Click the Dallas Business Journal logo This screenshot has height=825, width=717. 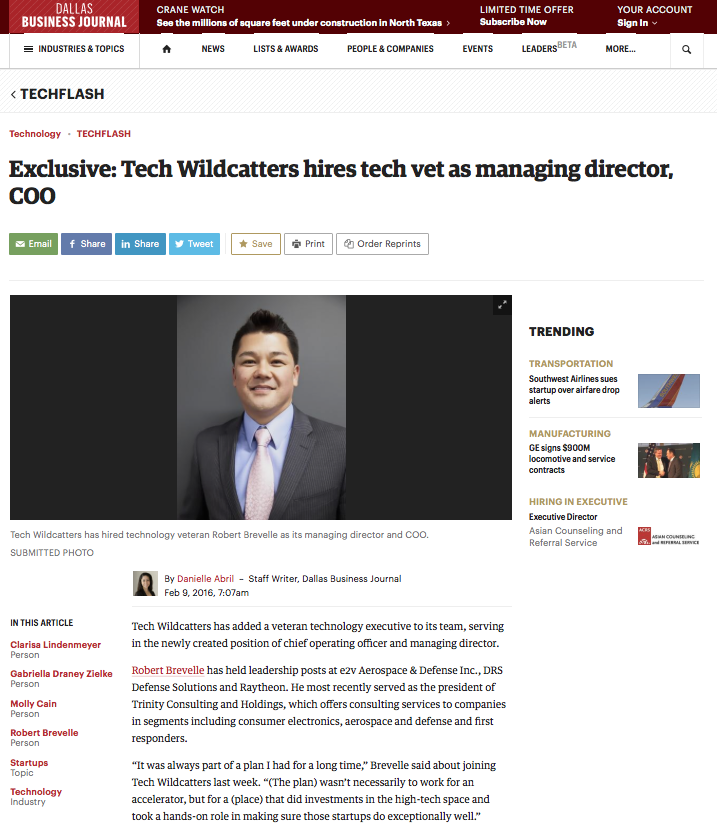tap(74, 16)
